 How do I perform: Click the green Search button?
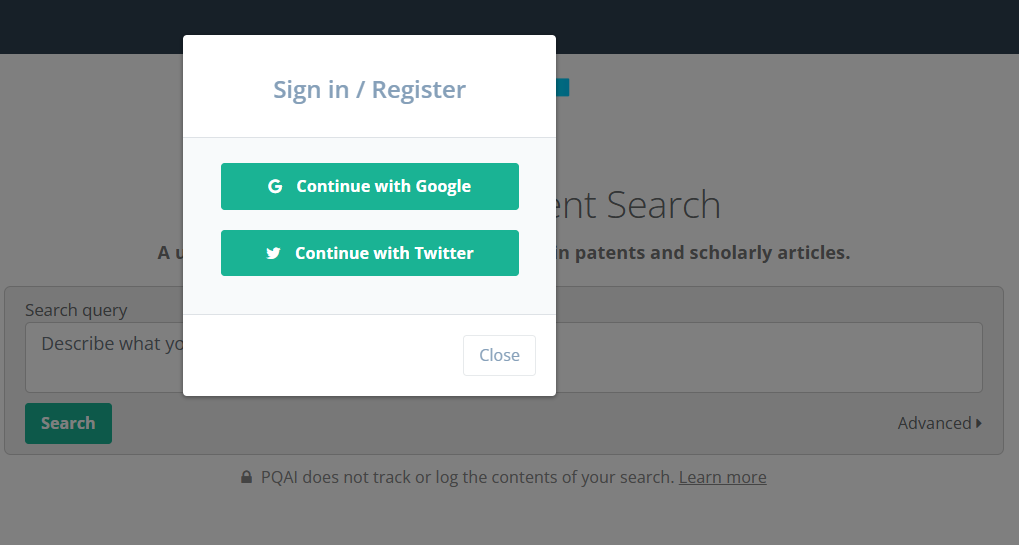(x=68, y=424)
